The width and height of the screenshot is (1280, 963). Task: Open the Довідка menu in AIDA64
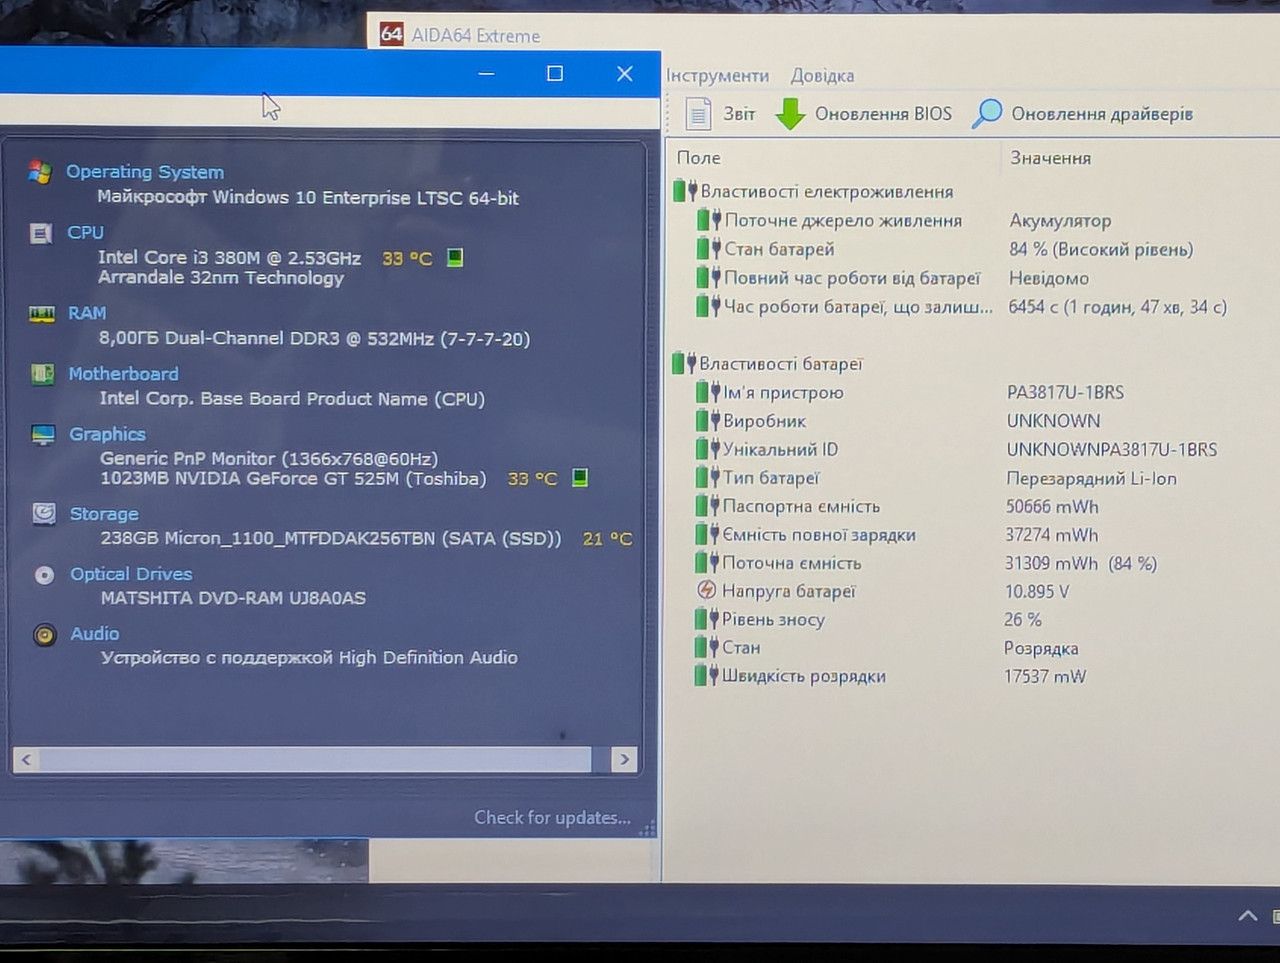pos(822,76)
